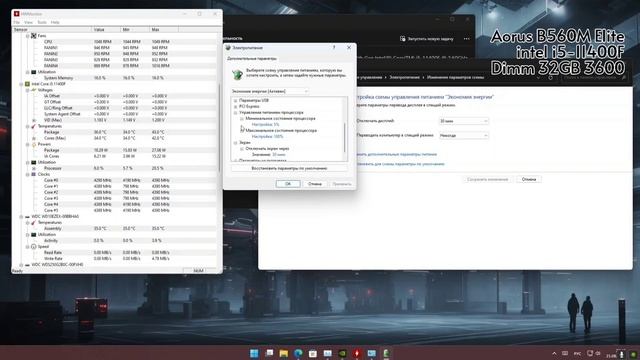
Task: Click OK in the Электропитание dialog
Action: tap(288, 184)
